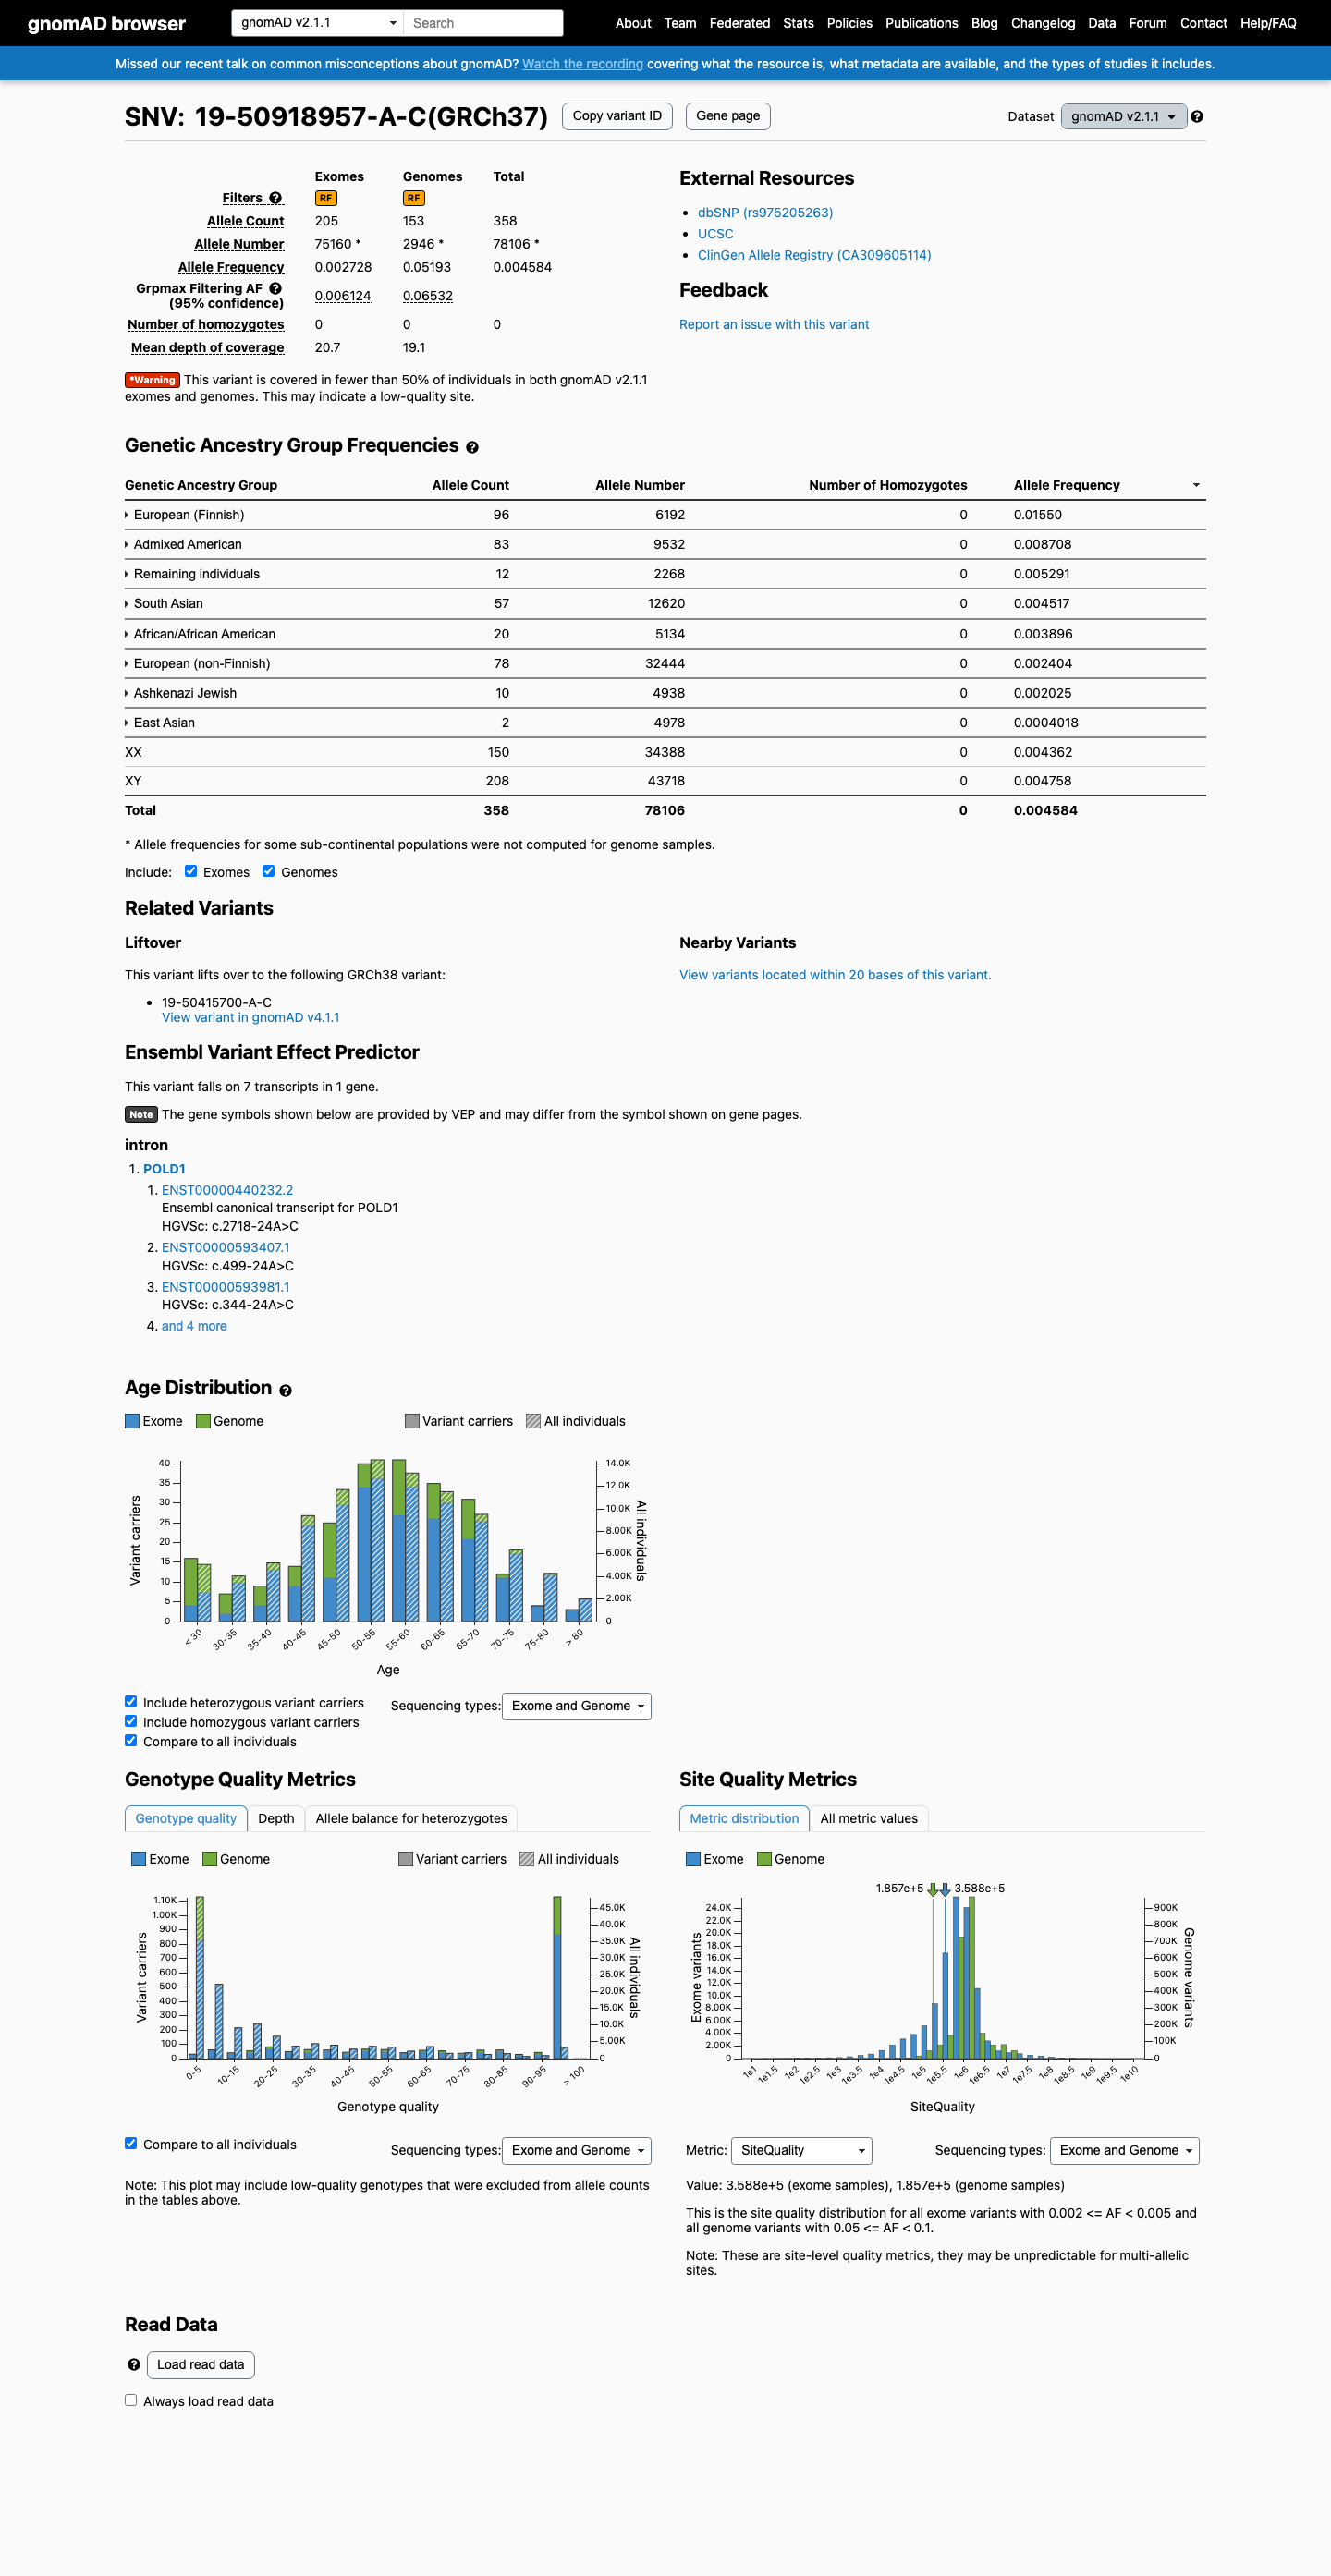
Task: Click the Exome legend swatch in Age Distribution
Action: coord(132,1421)
